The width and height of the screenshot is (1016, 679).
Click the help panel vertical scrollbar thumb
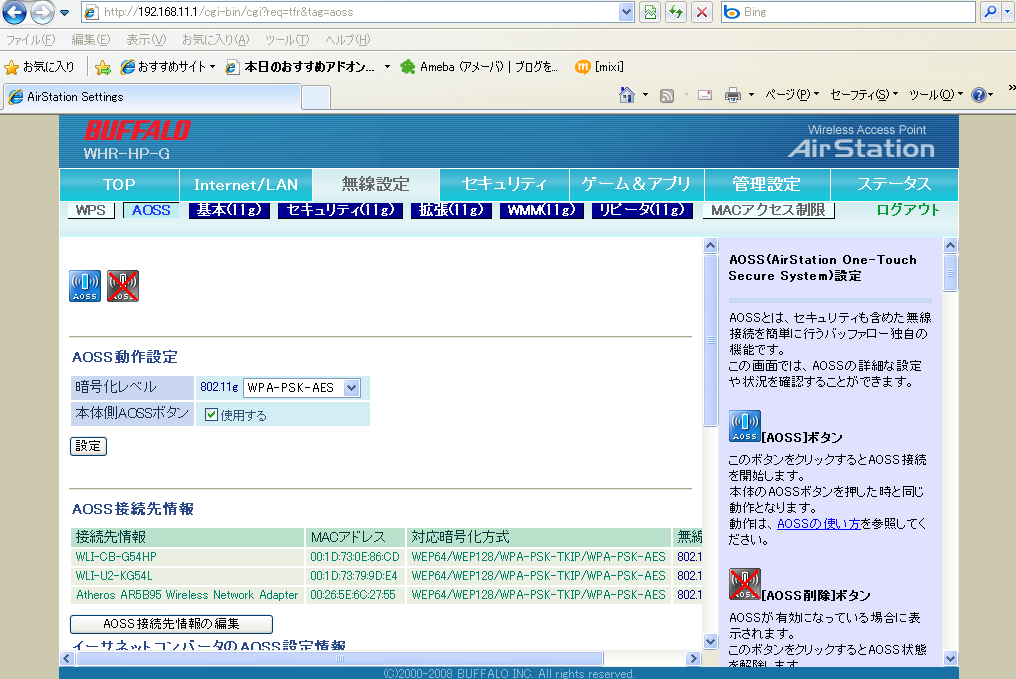point(951,273)
